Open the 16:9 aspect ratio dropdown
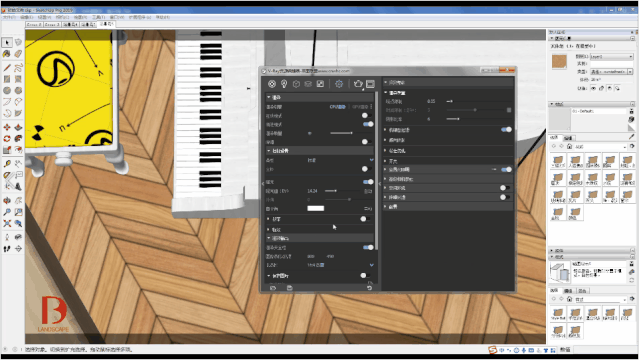Screen dimensions: 639x360 pyautogui.click(x=340, y=265)
